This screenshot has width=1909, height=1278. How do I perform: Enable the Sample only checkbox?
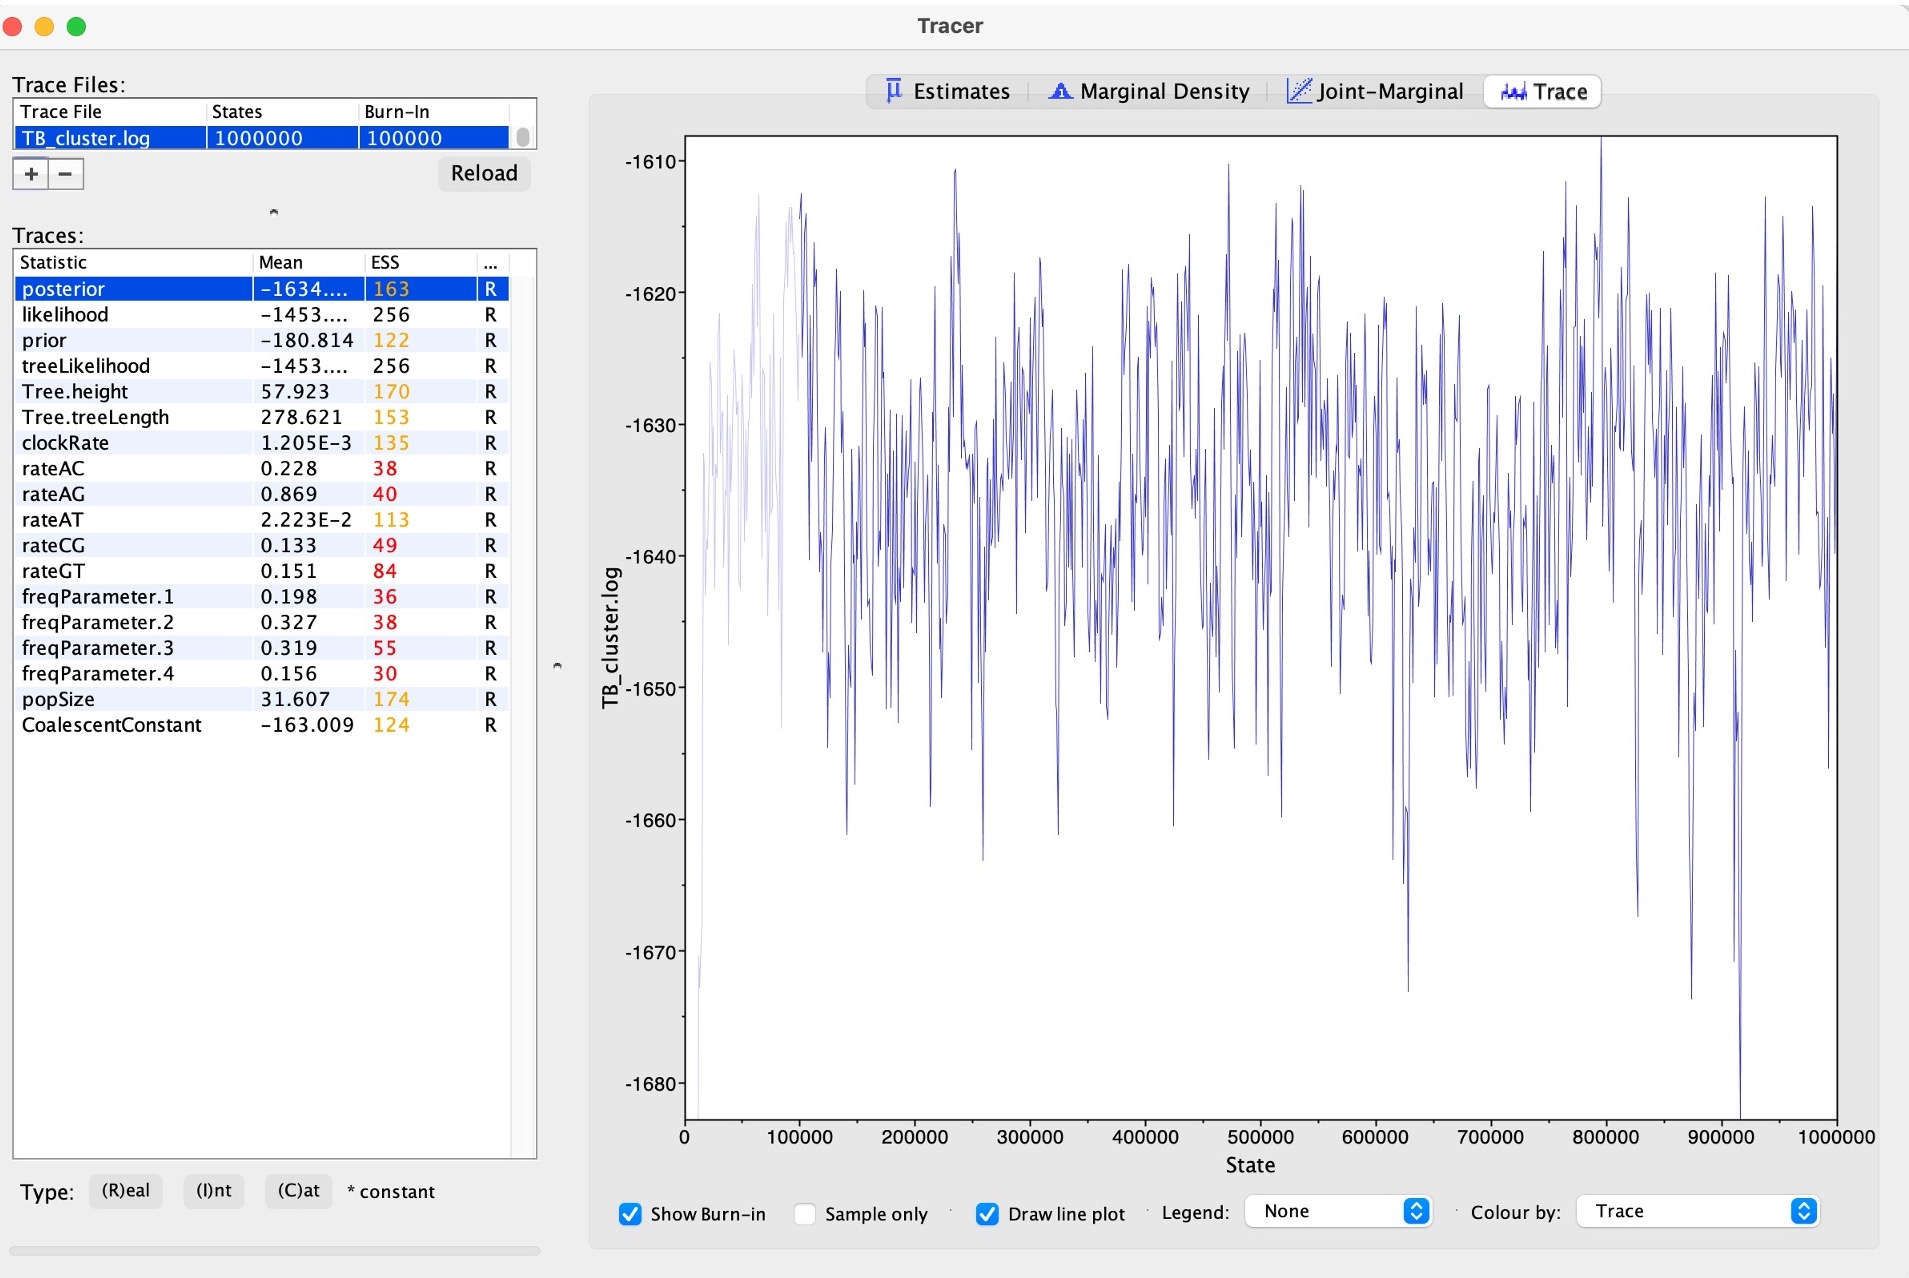[x=805, y=1214]
